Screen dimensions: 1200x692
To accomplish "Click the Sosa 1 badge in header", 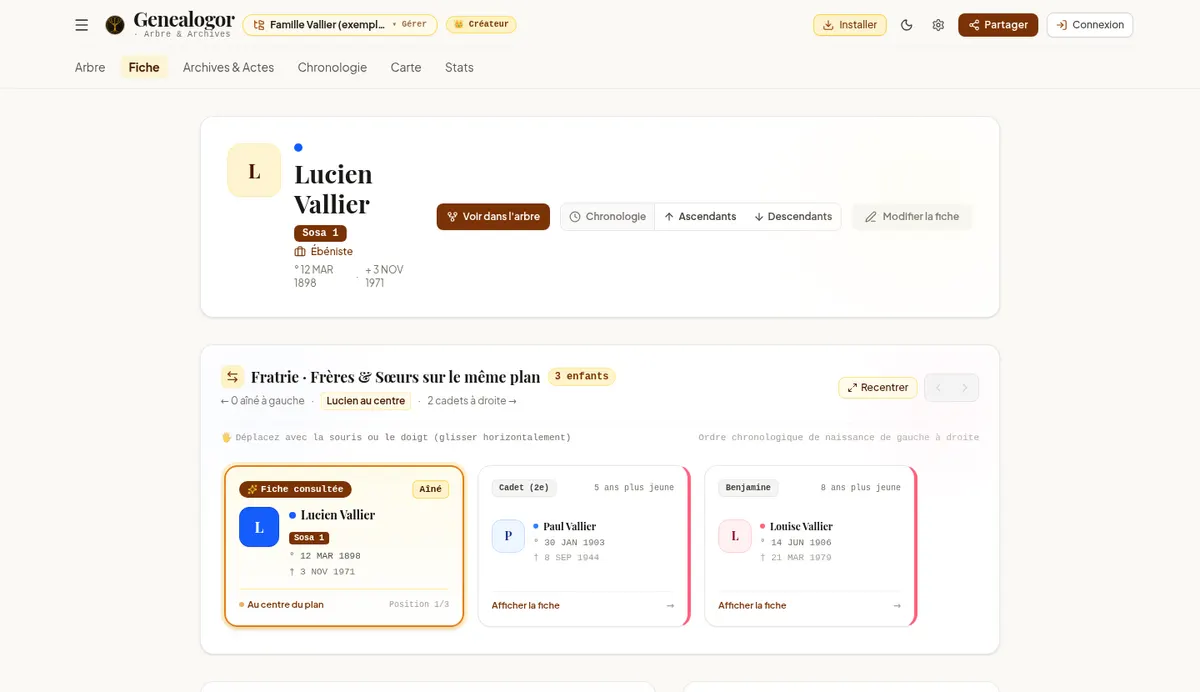I will pyautogui.click(x=320, y=233).
